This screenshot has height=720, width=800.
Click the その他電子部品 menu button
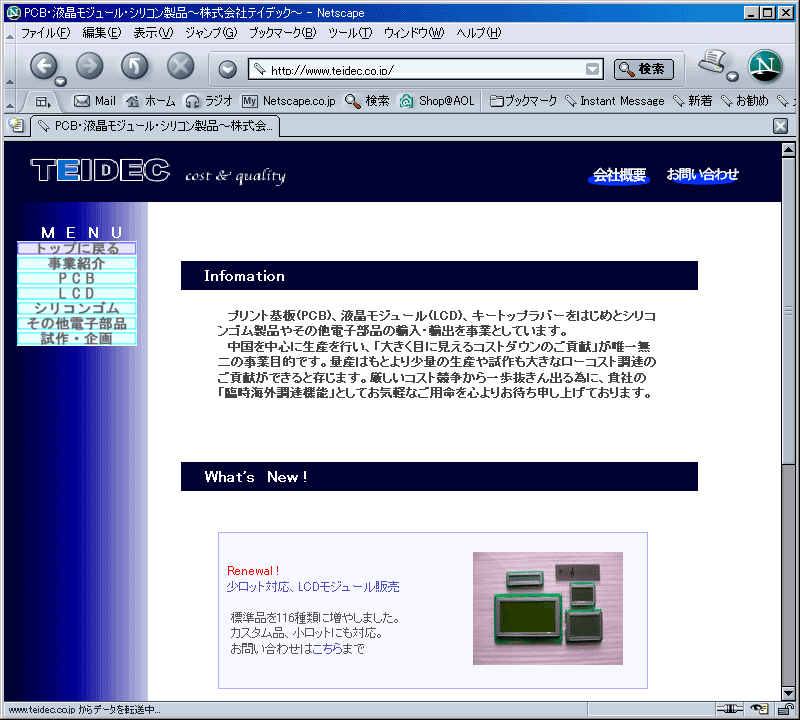pos(77,324)
